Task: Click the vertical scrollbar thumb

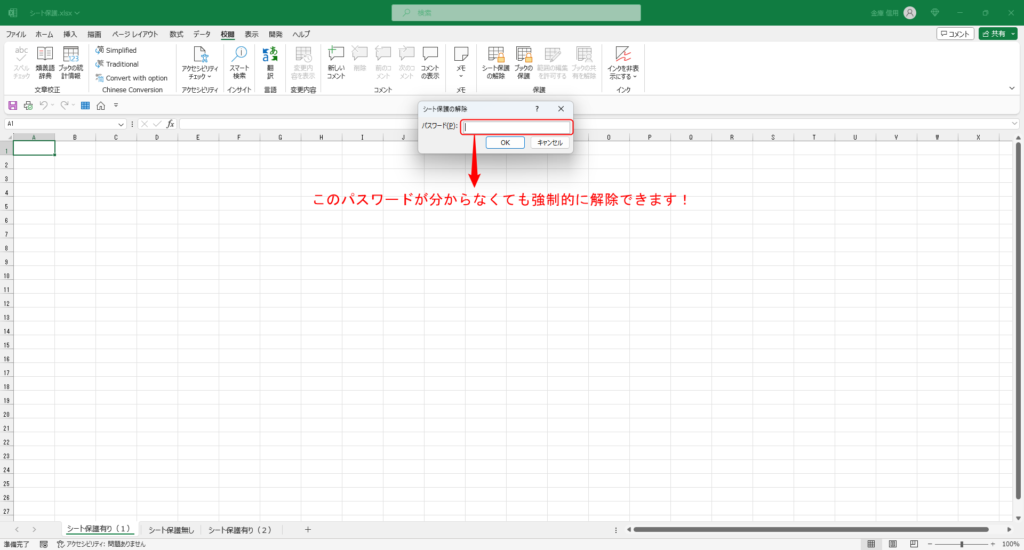Action: pos(1018,320)
